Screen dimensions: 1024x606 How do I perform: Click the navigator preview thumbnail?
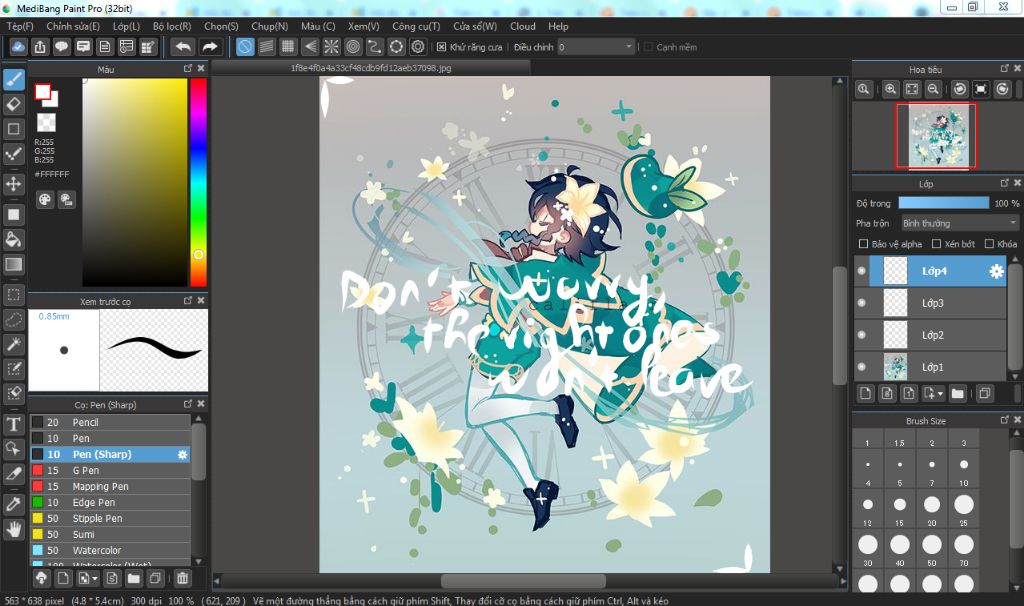coord(936,136)
